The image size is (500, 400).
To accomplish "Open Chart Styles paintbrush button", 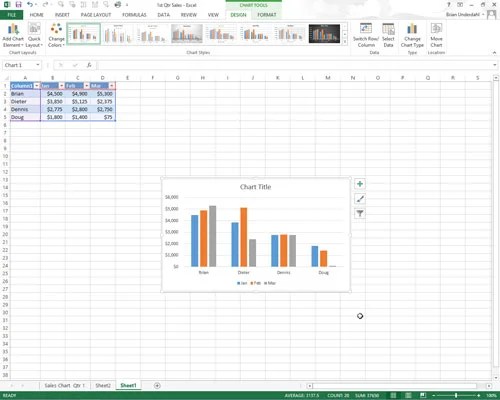I will (x=360, y=199).
